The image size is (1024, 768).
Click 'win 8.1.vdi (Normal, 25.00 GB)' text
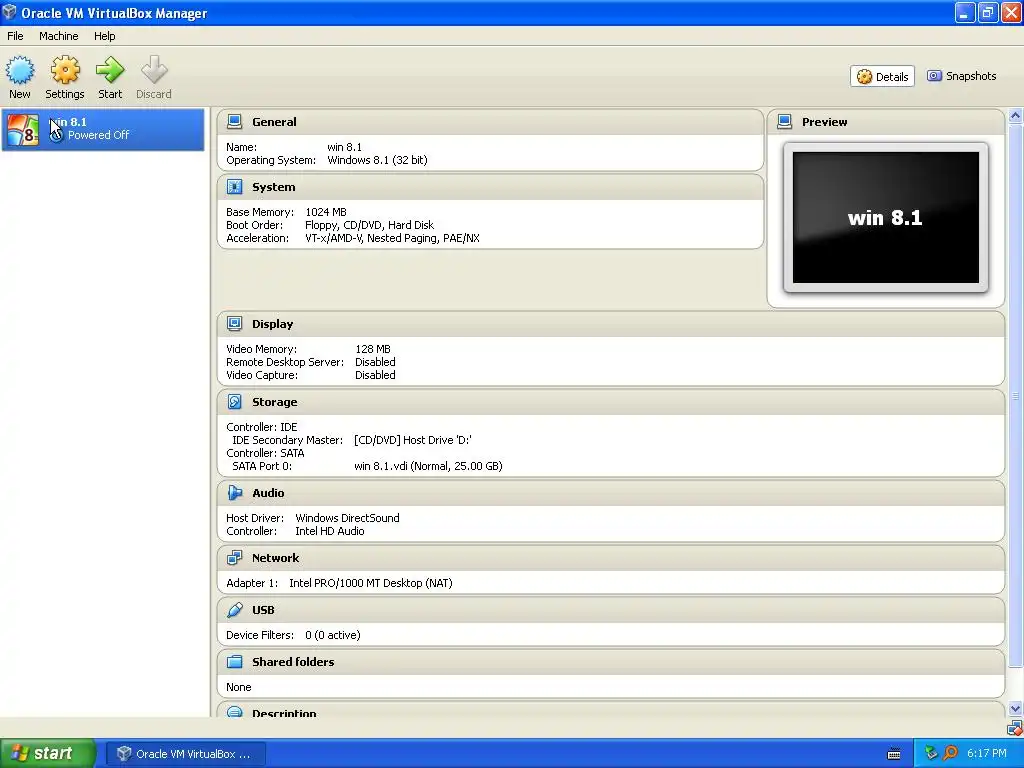[x=428, y=466]
